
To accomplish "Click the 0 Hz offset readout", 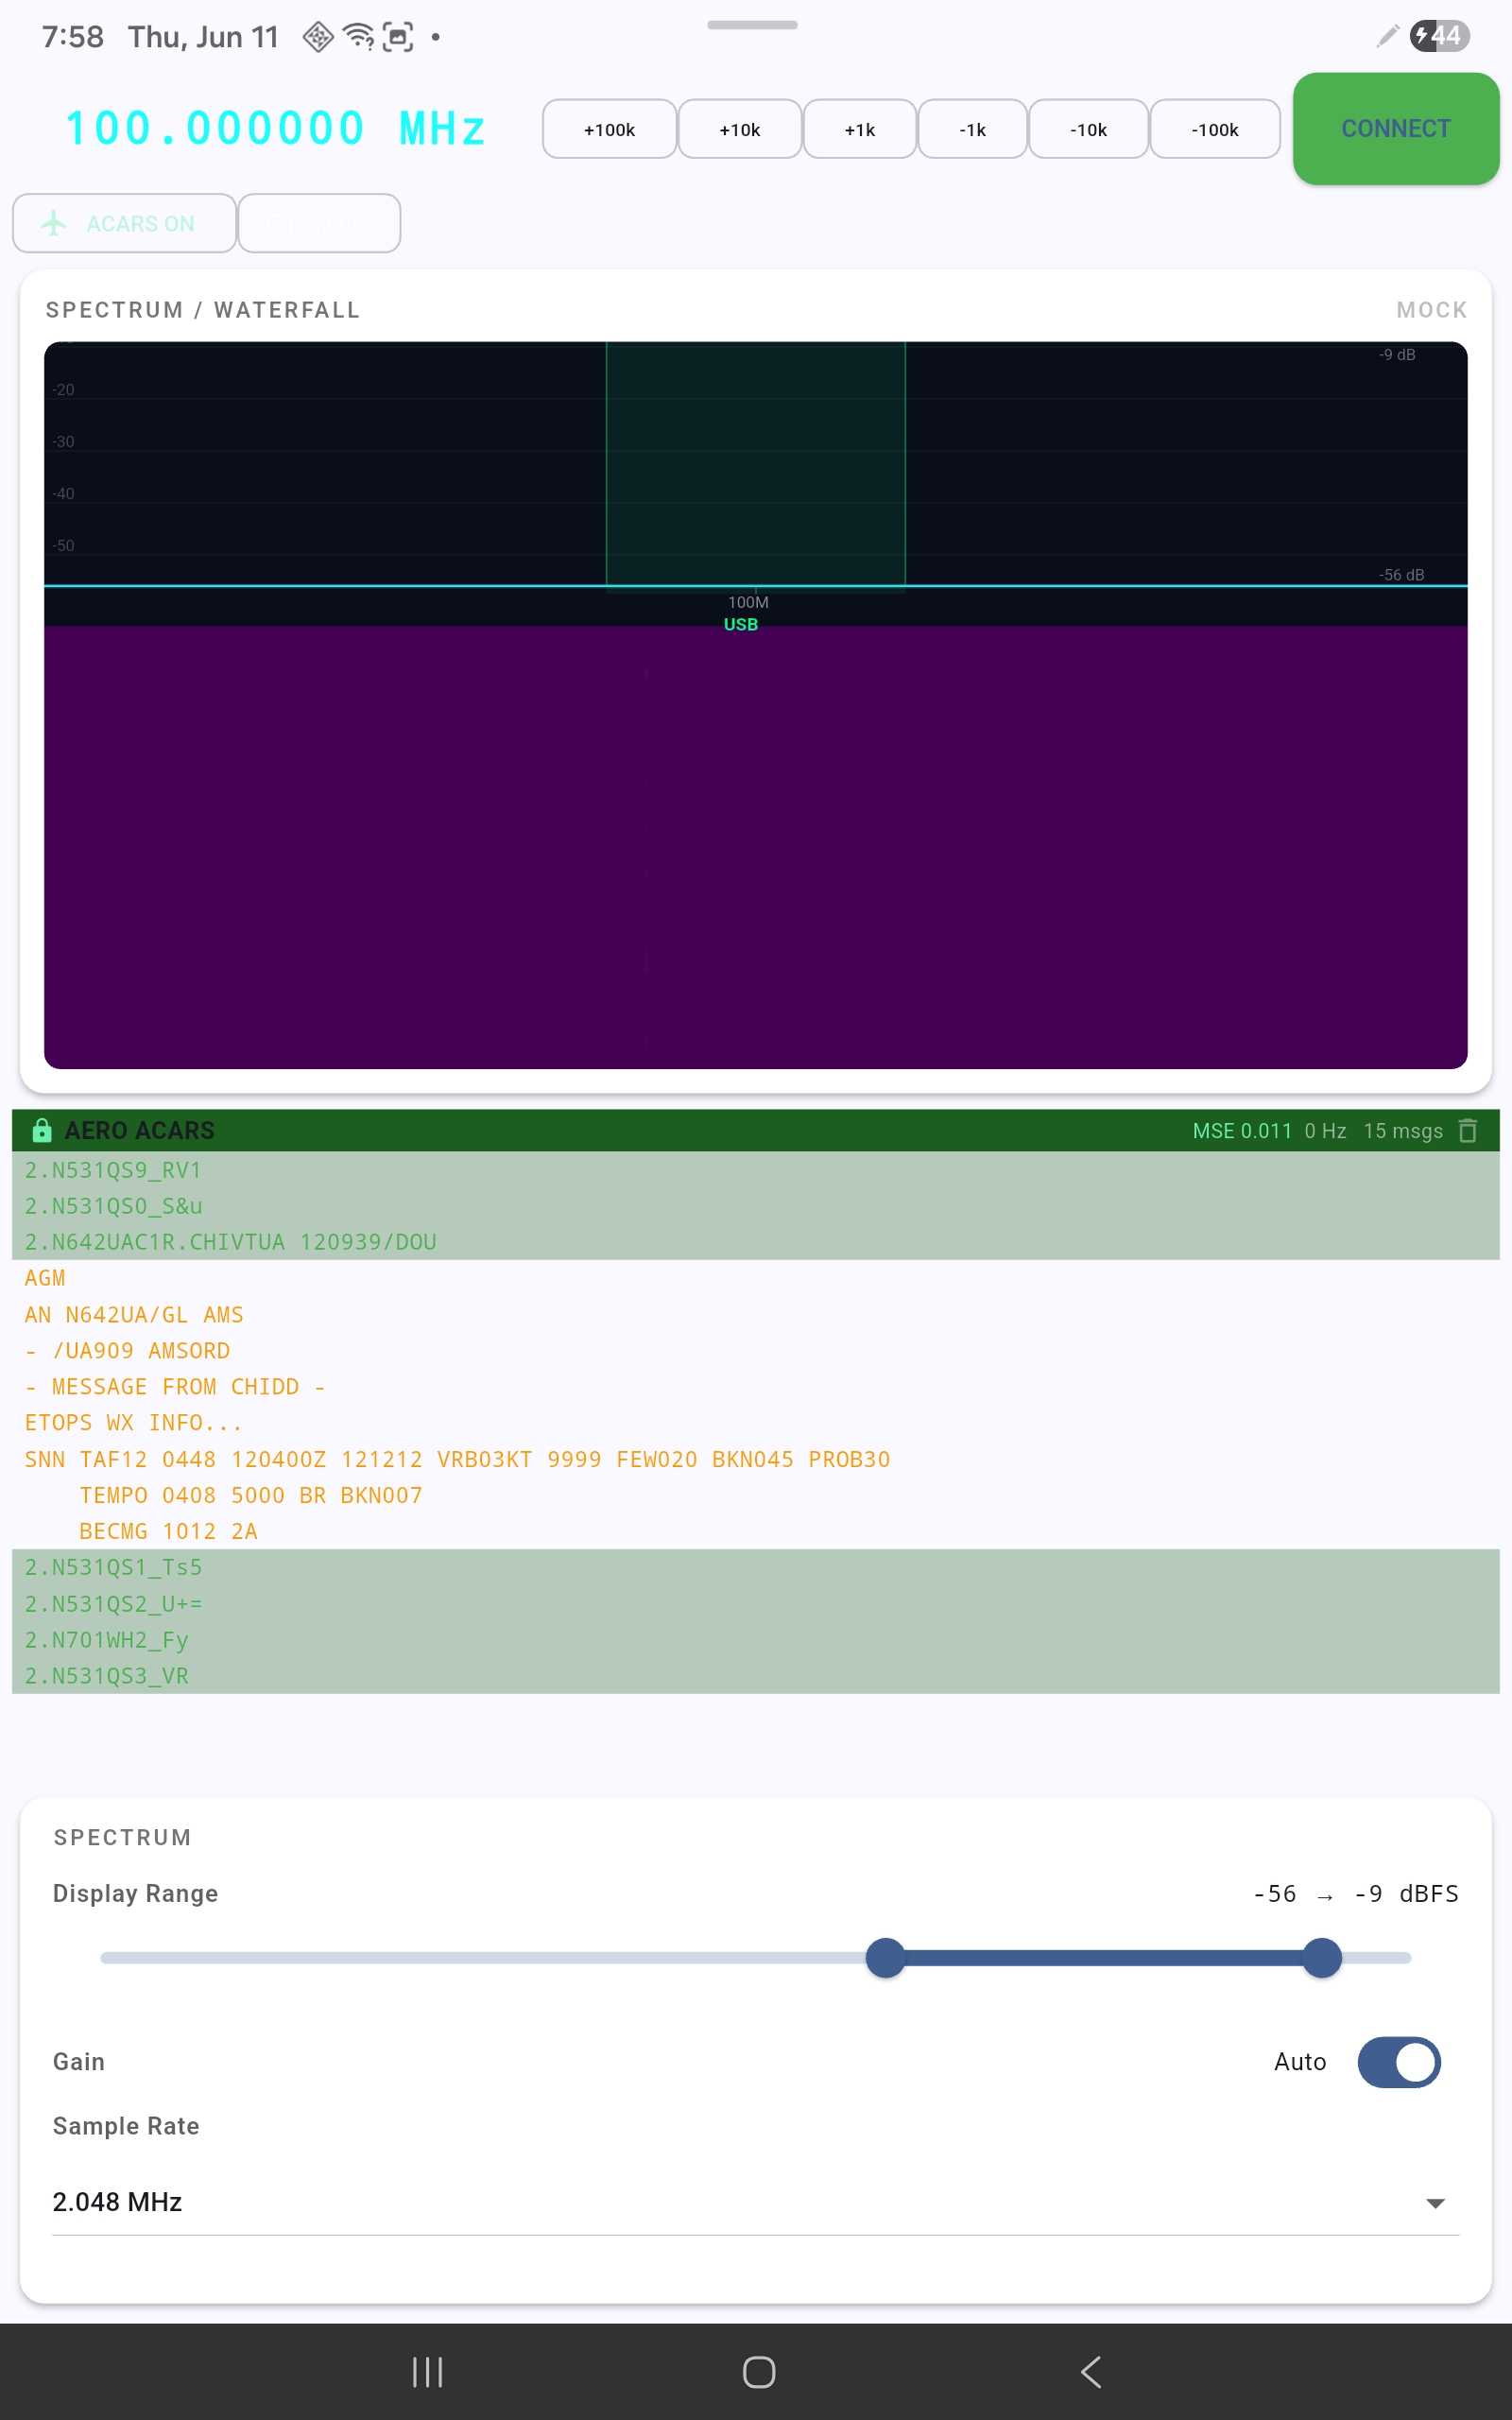I will click(x=1325, y=1130).
